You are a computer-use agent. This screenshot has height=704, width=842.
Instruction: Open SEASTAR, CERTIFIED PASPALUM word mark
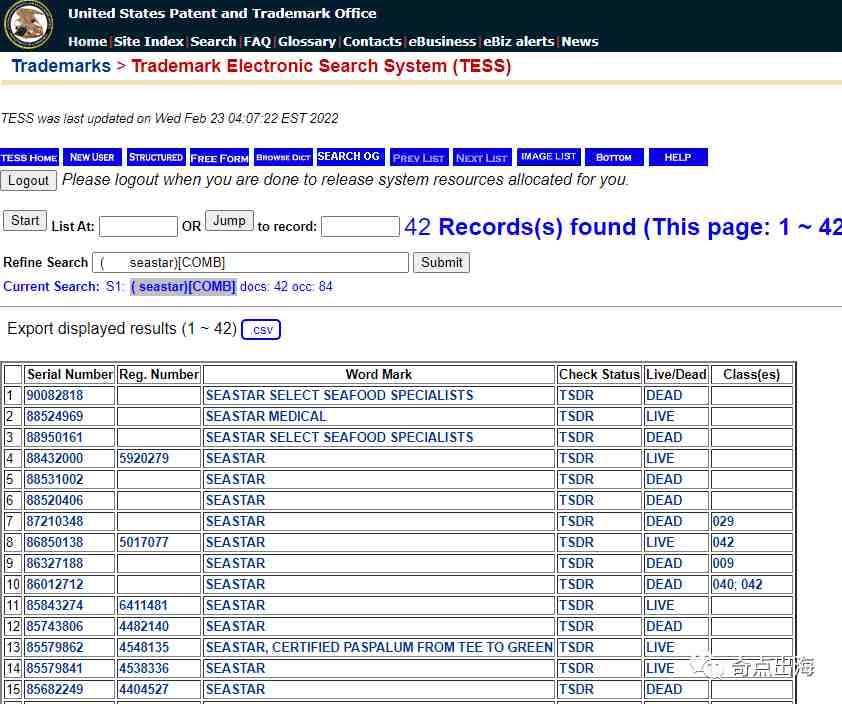[x=379, y=647]
